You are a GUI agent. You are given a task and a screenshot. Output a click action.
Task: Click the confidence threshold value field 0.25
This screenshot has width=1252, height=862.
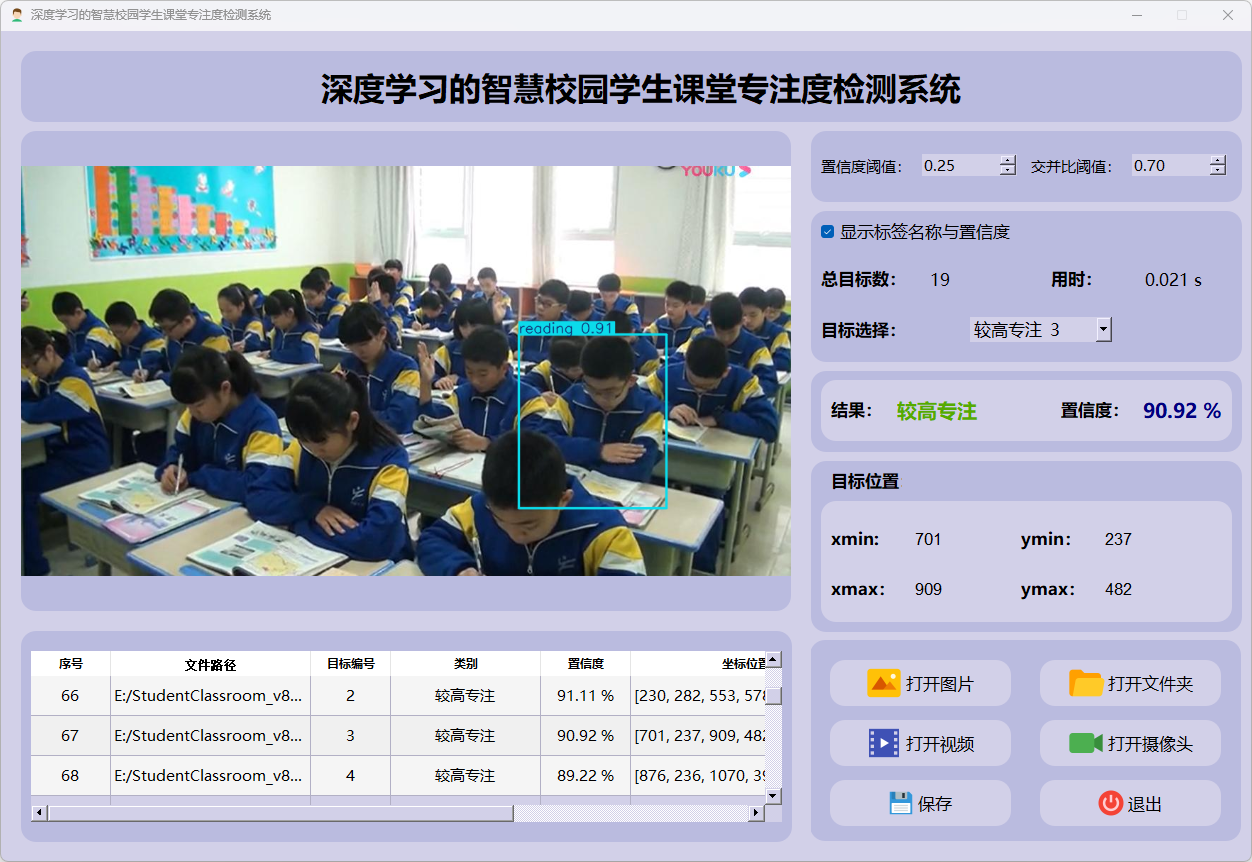coord(958,166)
